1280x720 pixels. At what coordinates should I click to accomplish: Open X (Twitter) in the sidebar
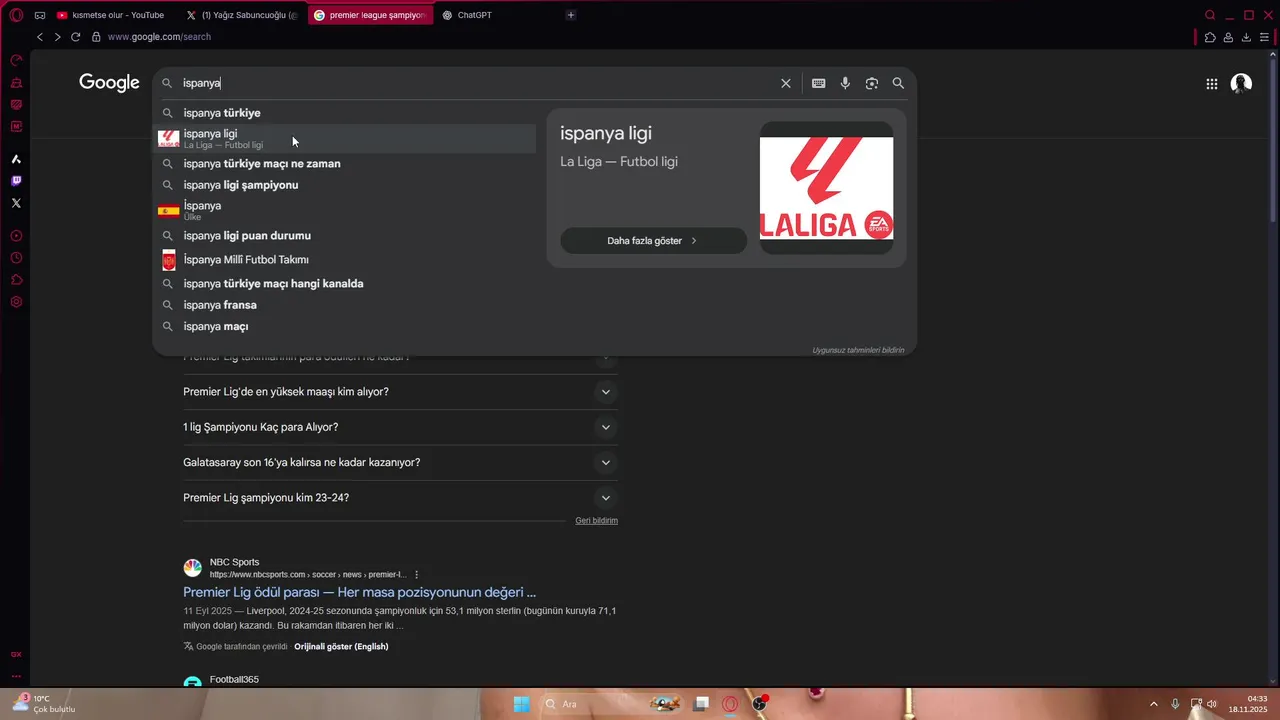point(16,203)
